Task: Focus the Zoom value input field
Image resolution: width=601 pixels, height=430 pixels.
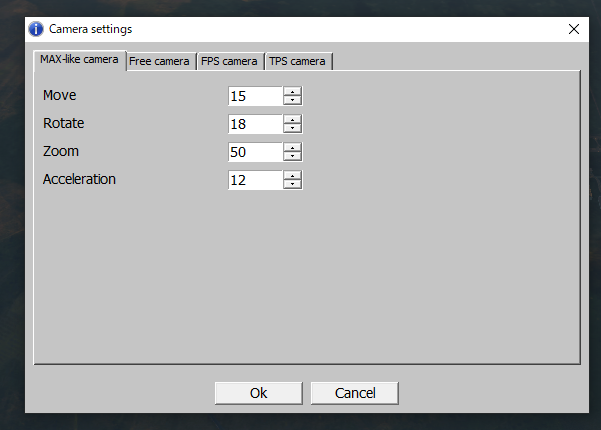Action: 255,152
